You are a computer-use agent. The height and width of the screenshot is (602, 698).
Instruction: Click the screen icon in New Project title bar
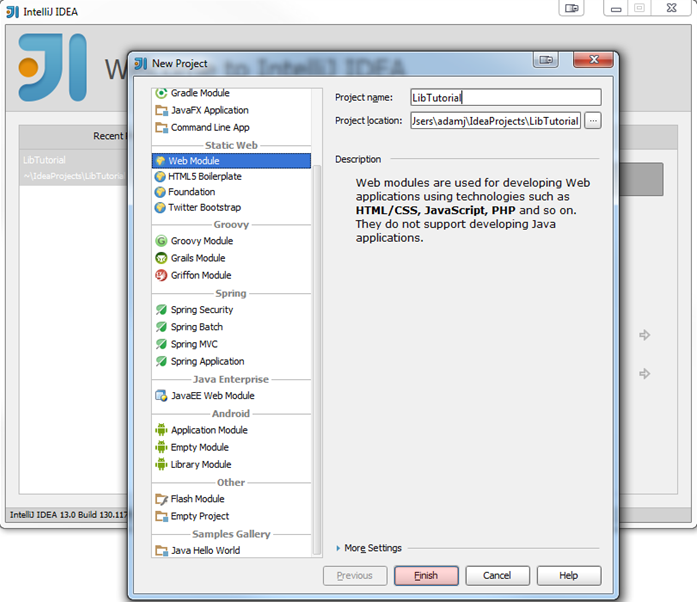click(x=546, y=60)
